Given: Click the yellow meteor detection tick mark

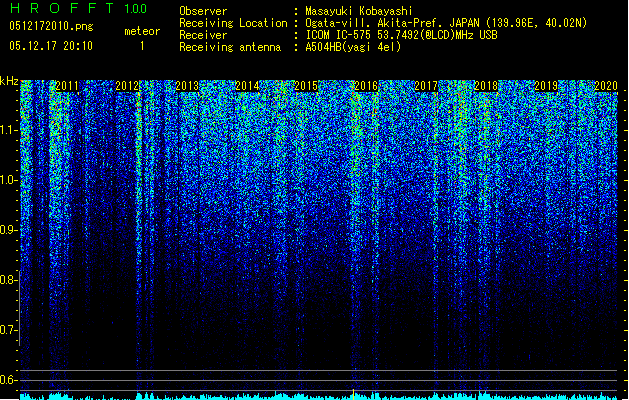Looking at the screenshot, I should [x=353, y=394].
